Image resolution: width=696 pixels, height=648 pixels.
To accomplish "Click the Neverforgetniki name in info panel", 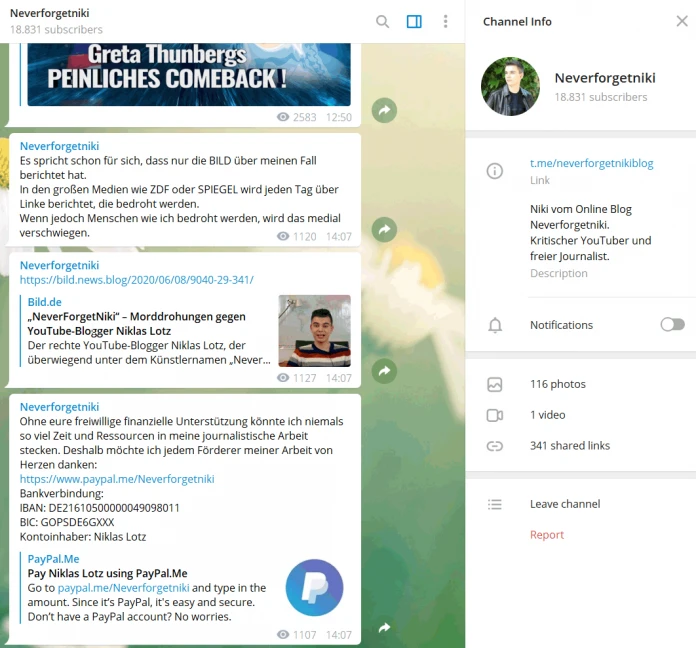I will [605, 78].
